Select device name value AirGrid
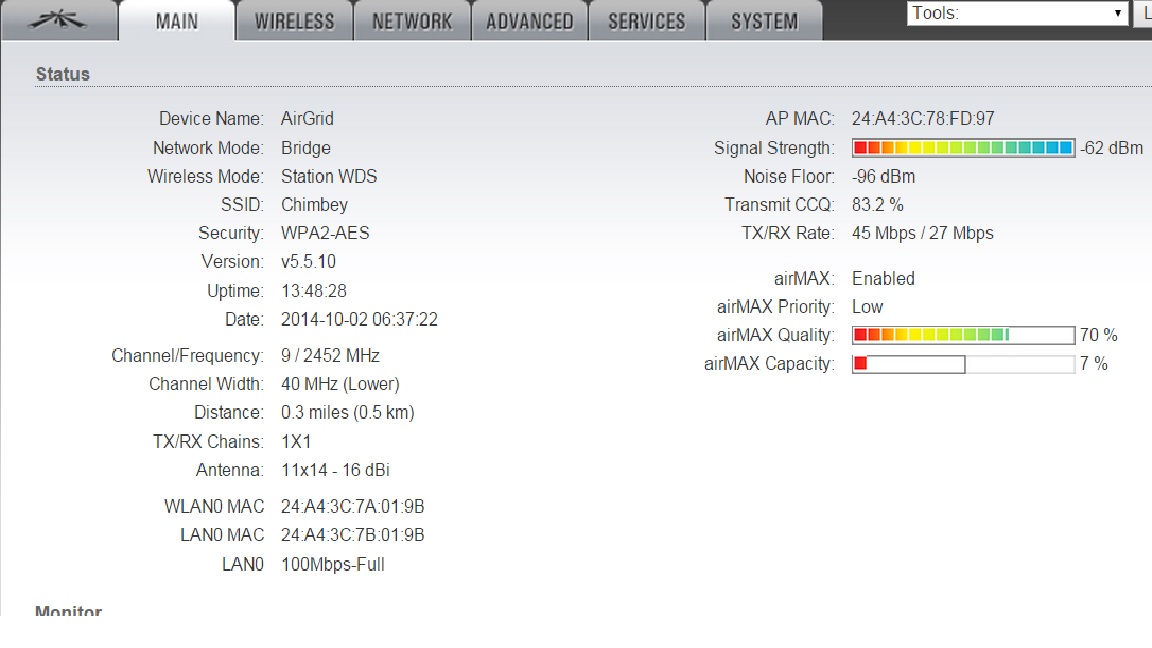1152x648 pixels. (307, 118)
